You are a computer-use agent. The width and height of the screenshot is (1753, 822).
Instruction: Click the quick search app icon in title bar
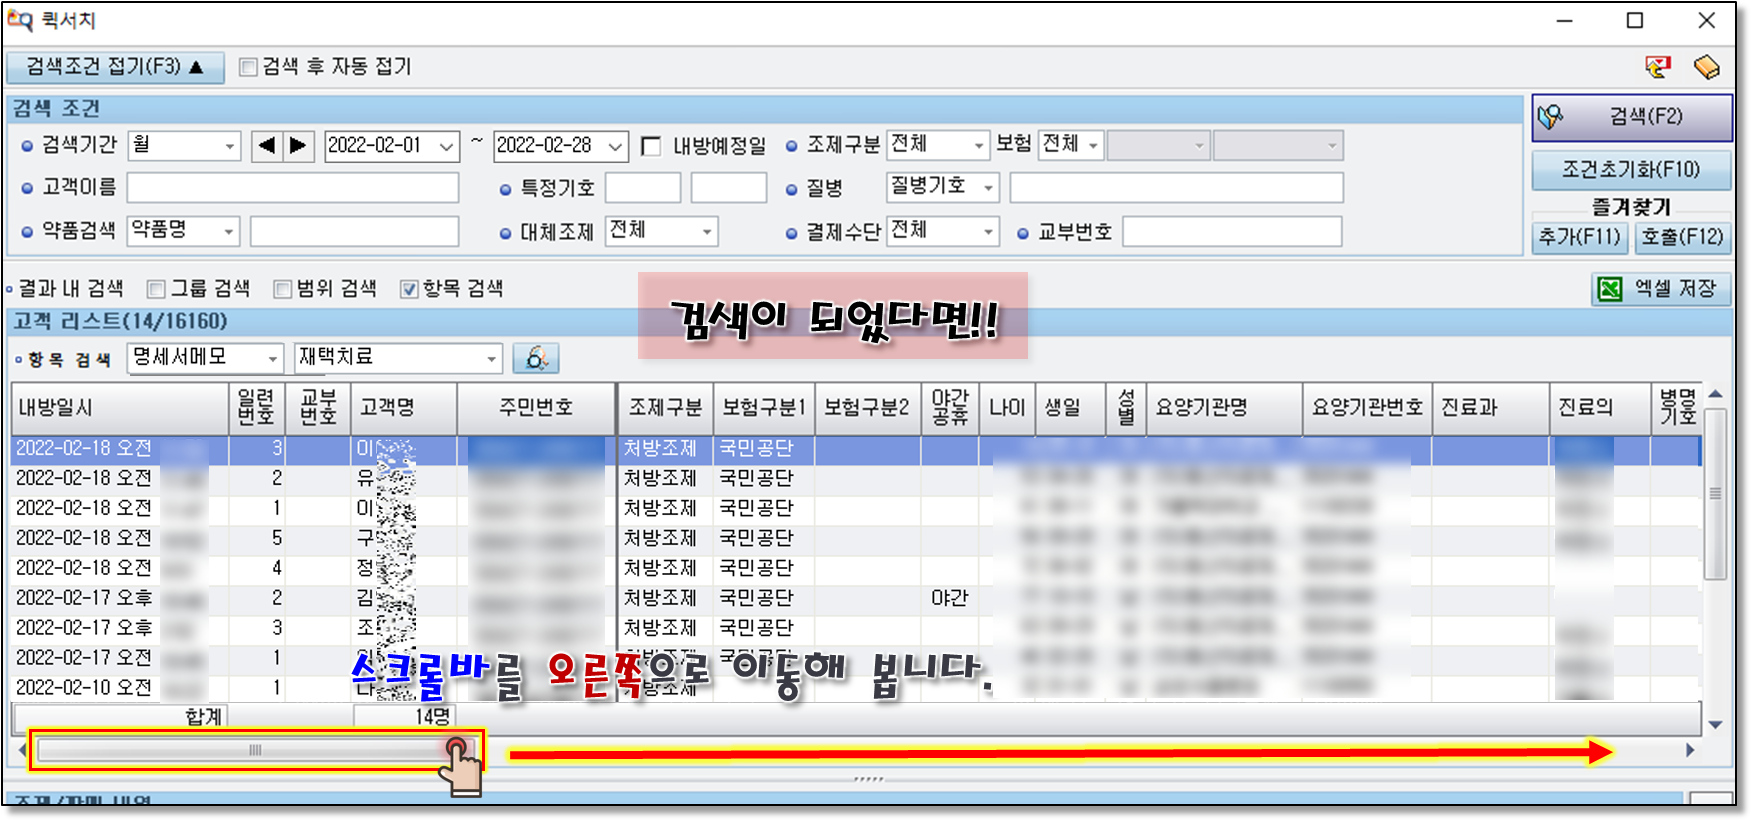coord(20,20)
